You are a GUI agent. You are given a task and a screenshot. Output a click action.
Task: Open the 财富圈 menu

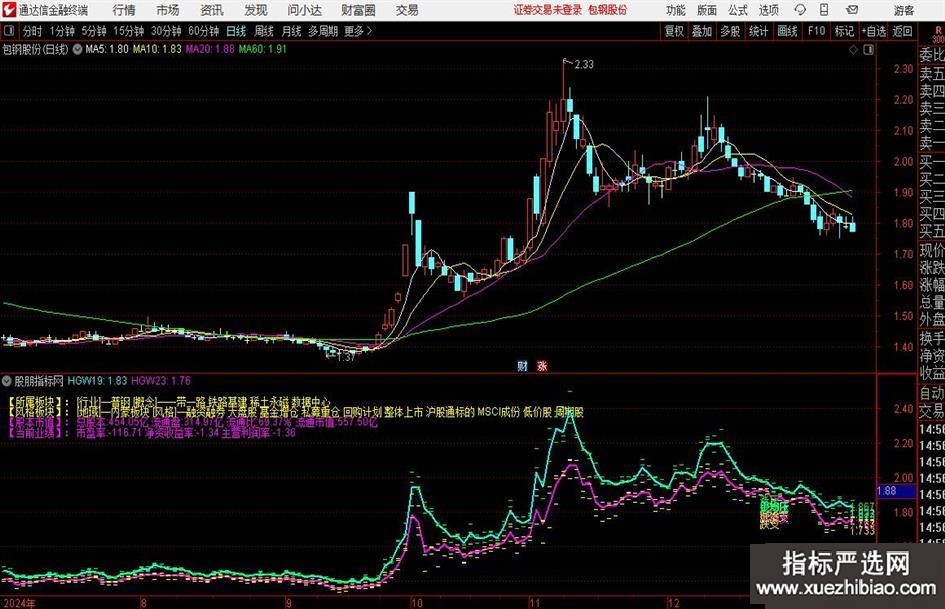click(358, 10)
